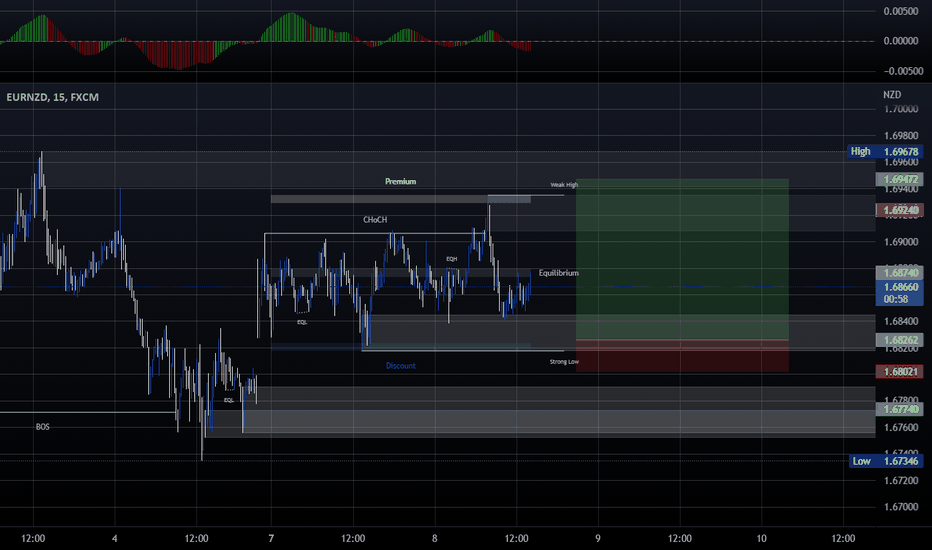Click the NZD currency label on price axis
The width and height of the screenshot is (932, 550).
click(x=892, y=95)
